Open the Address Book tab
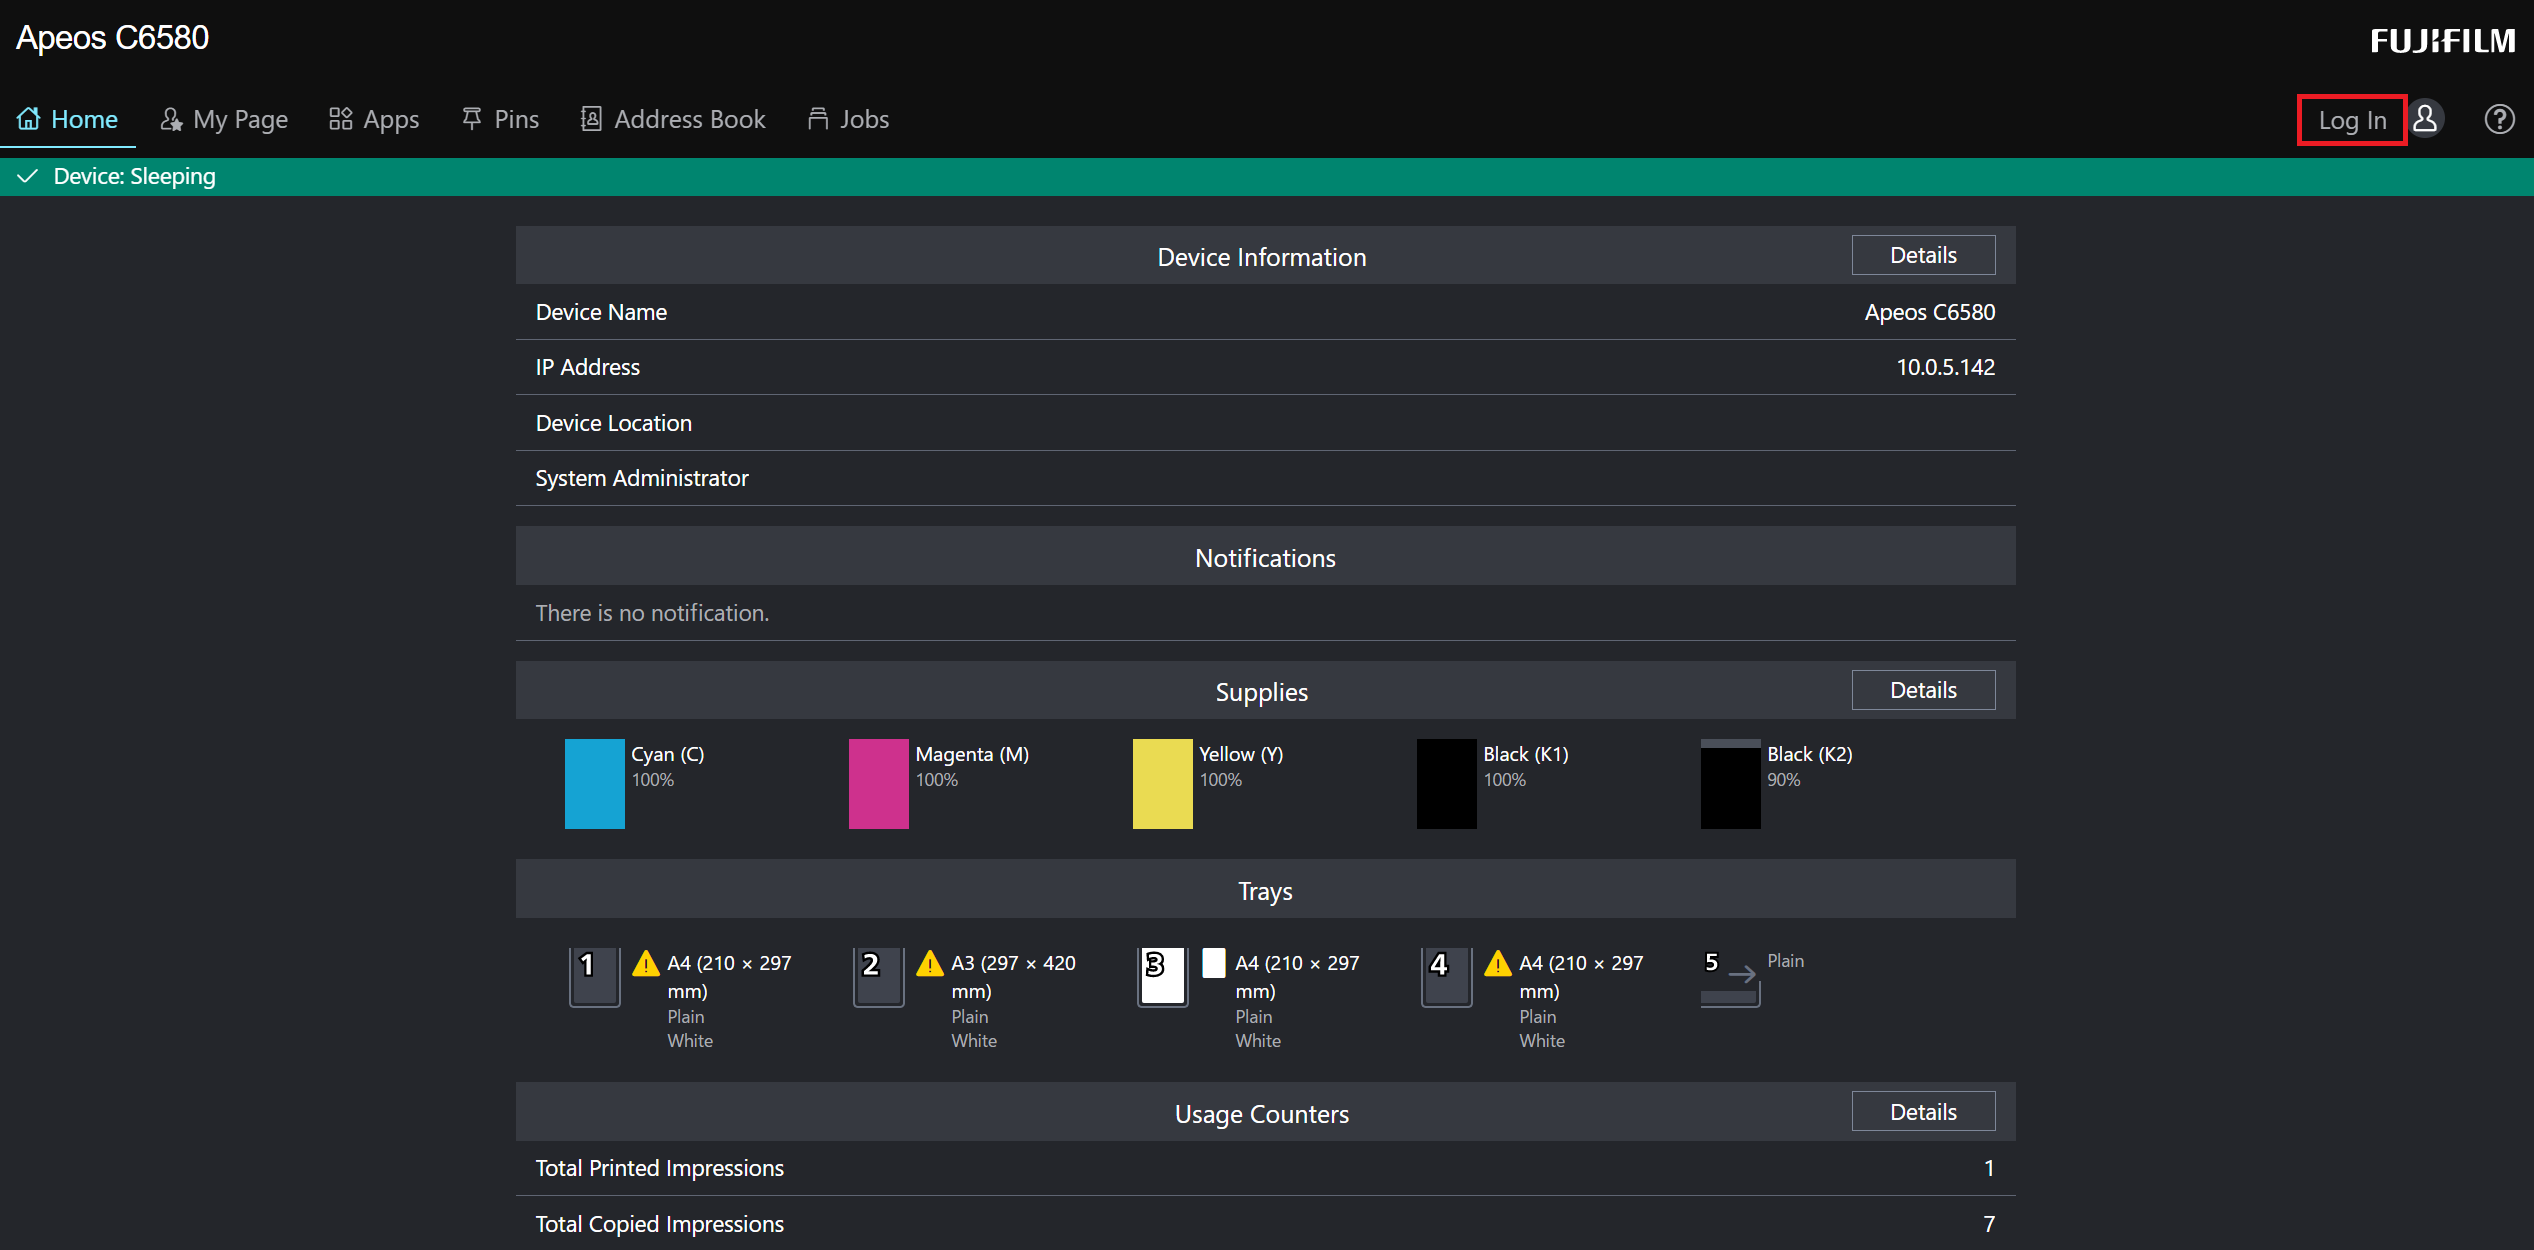Viewport: 2534px width, 1250px height. tap(673, 119)
